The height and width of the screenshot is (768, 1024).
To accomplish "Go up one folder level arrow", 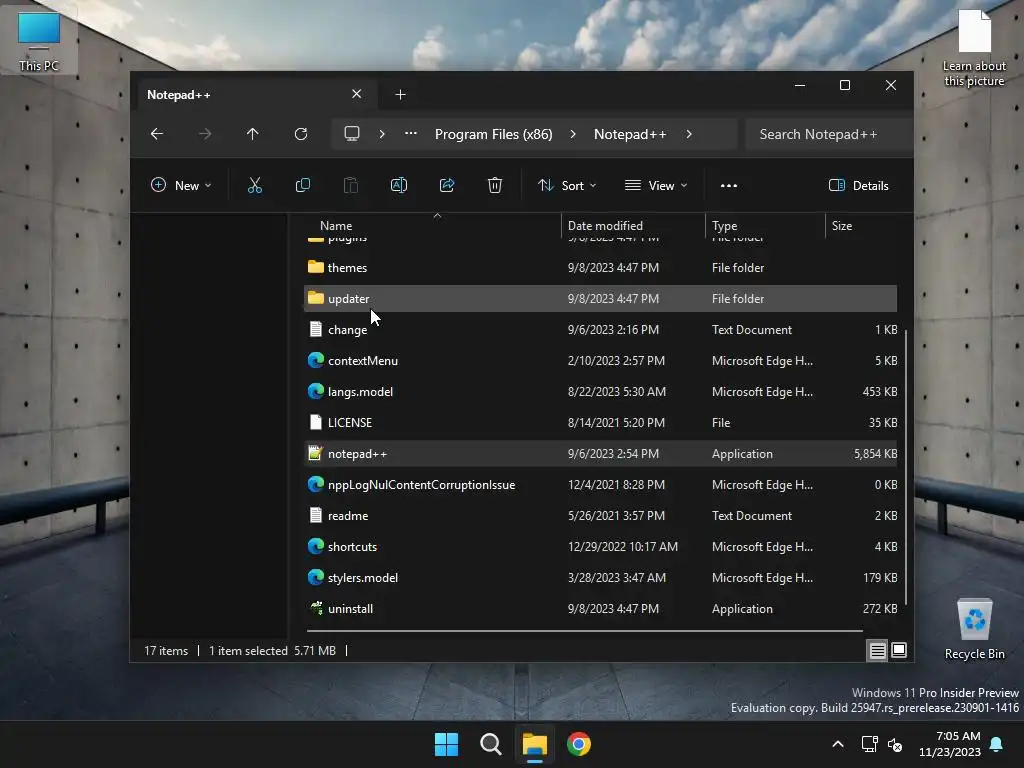I will click(x=253, y=134).
